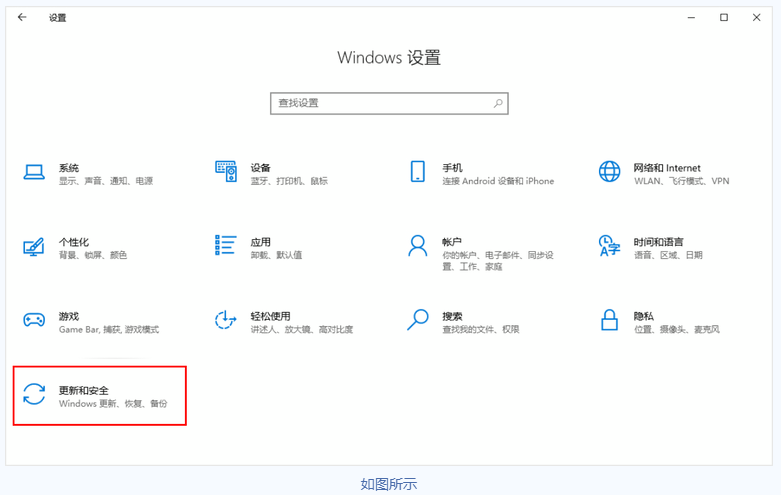Click the WLAN、飞行模式、VPN description

681,181
